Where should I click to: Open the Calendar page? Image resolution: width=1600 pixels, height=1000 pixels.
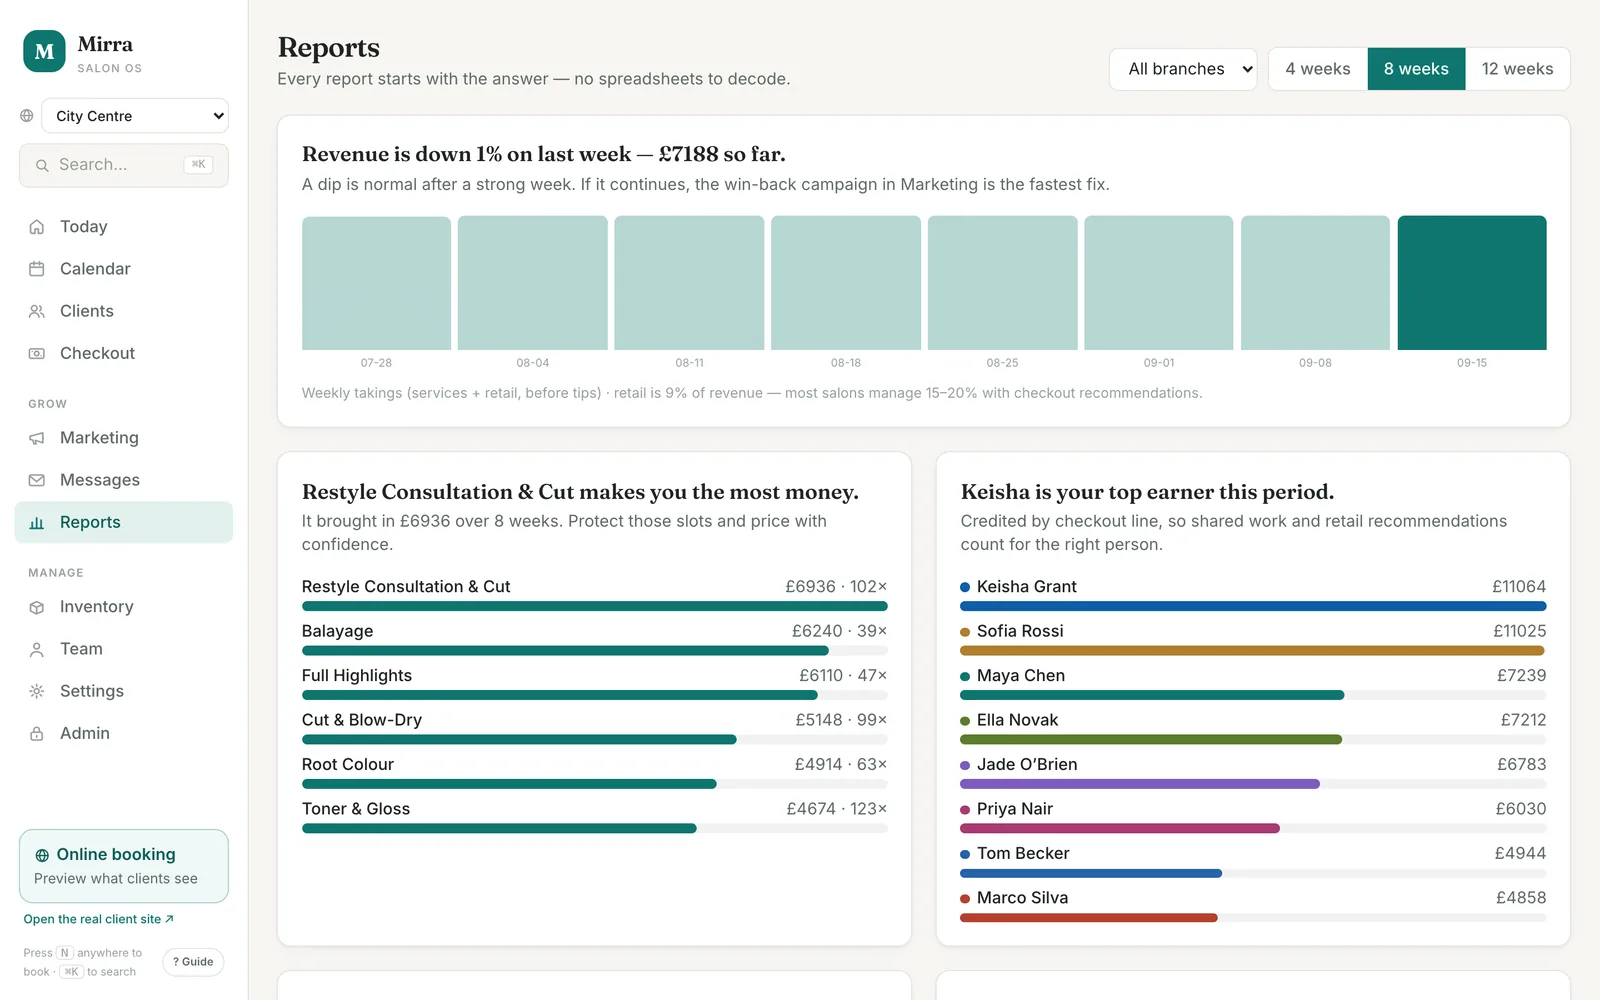124,269
